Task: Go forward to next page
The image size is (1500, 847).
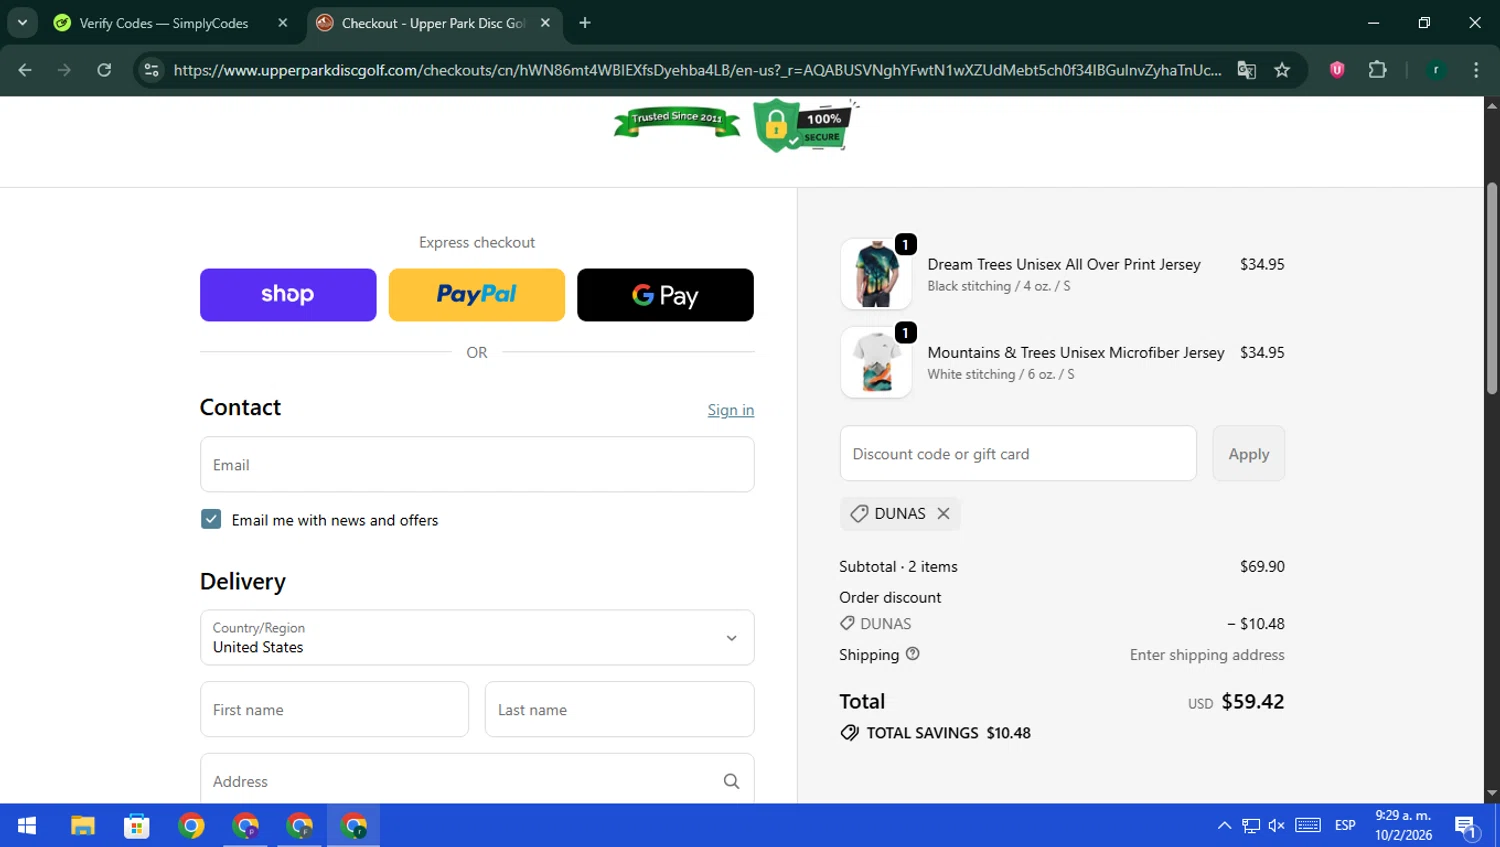Action: (x=64, y=70)
